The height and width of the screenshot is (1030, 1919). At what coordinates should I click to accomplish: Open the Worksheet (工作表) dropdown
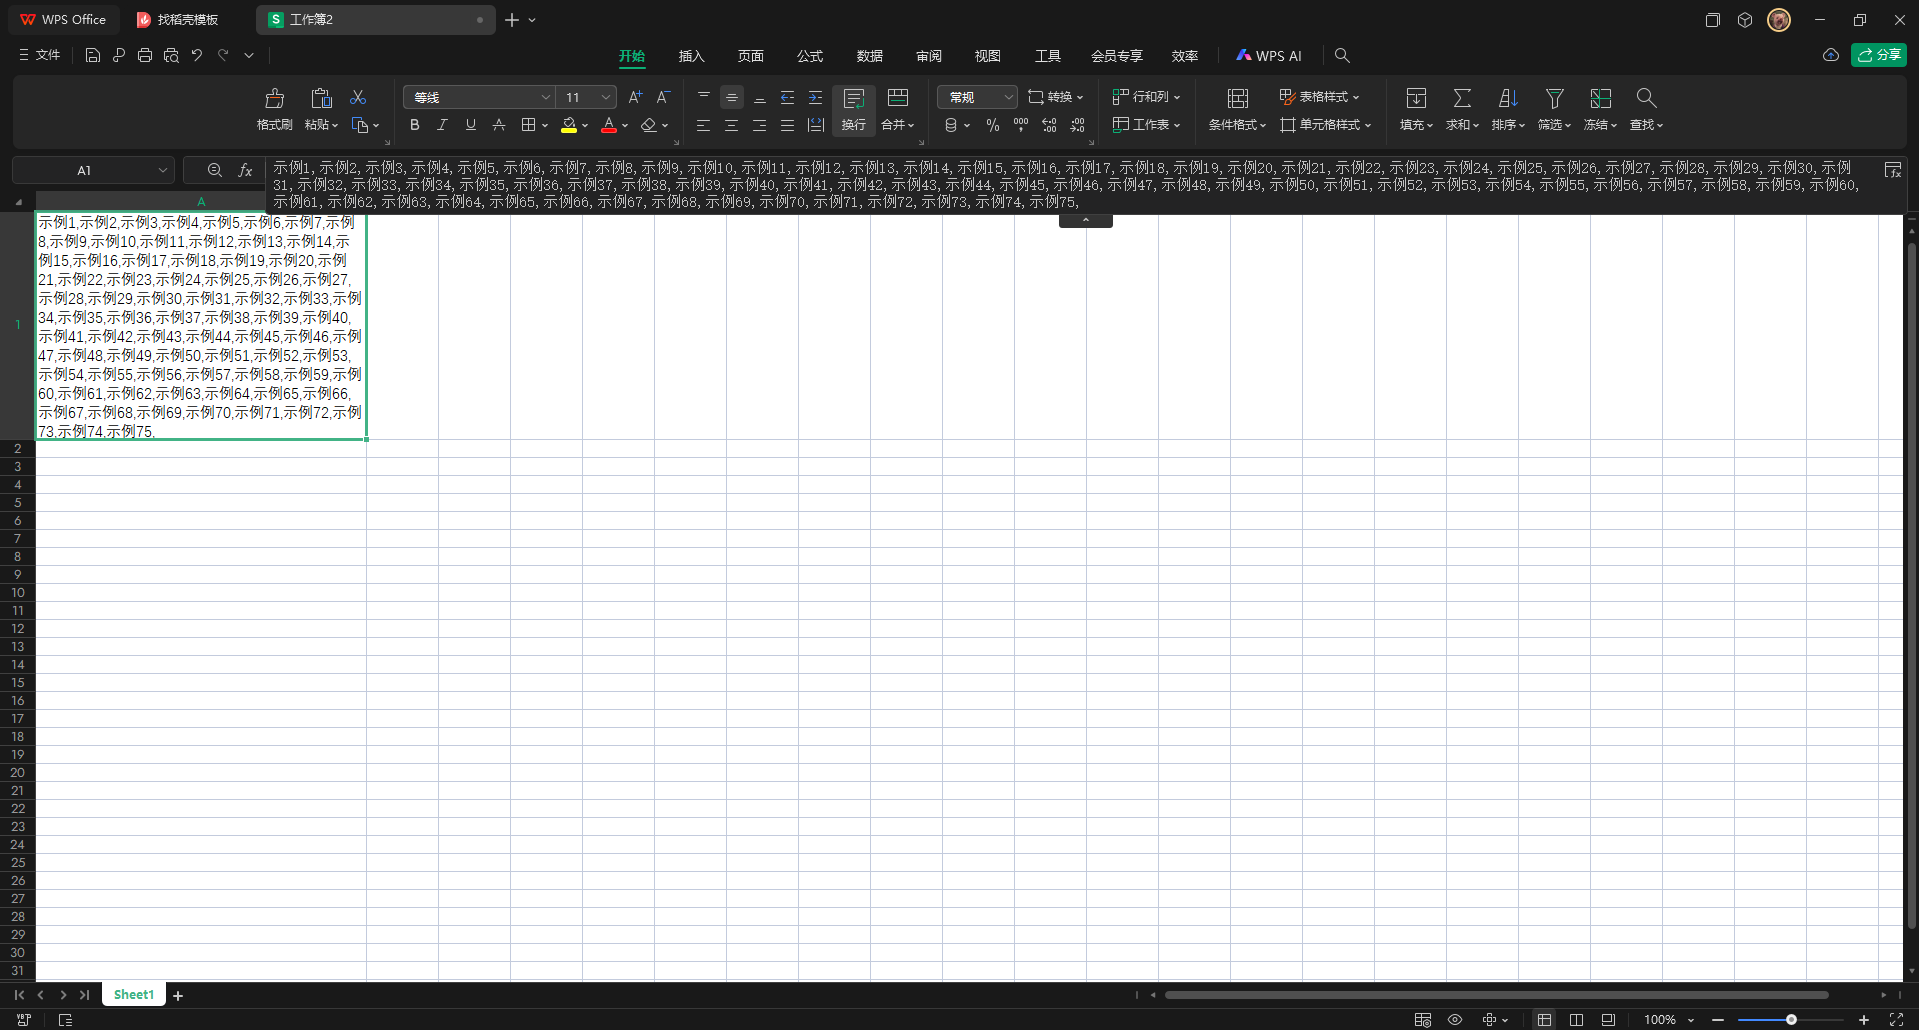coord(1147,125)
